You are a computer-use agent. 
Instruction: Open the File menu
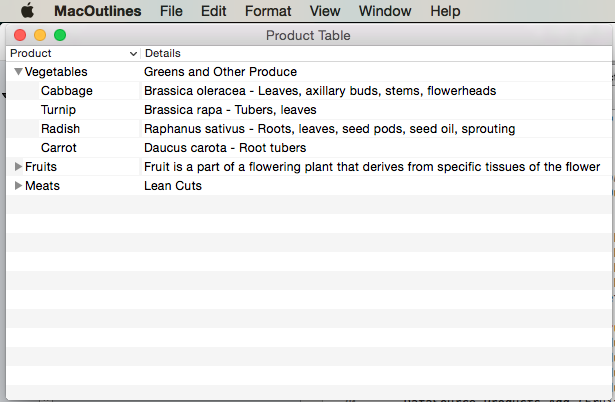(x=171, y=11)
